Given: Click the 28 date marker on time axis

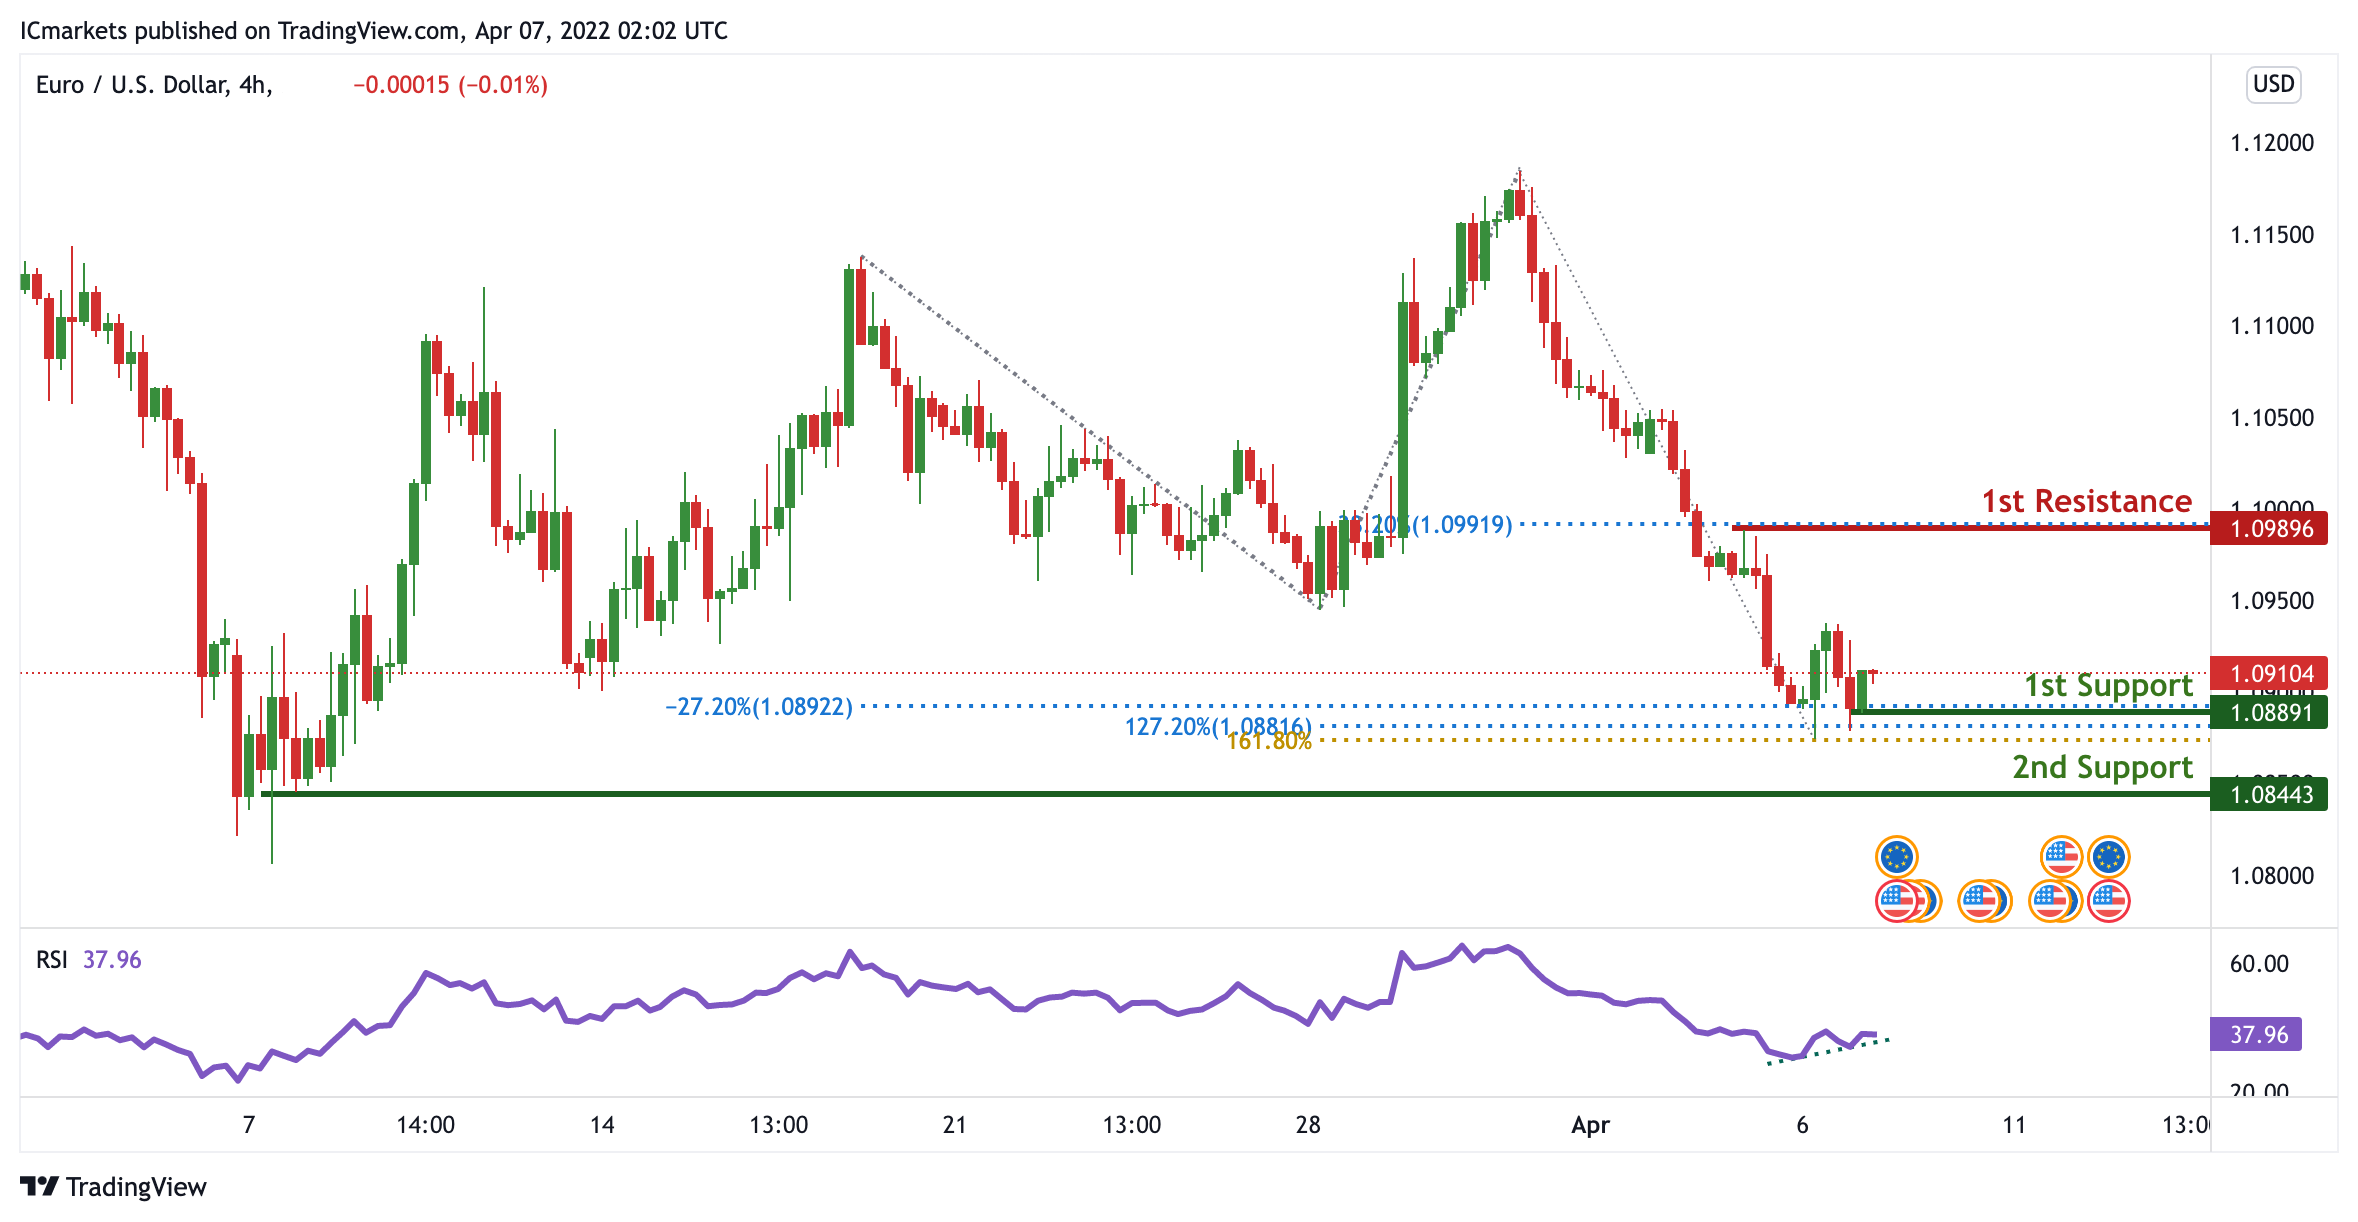Looking at the screenshot, I should tap(1307, 1125).
